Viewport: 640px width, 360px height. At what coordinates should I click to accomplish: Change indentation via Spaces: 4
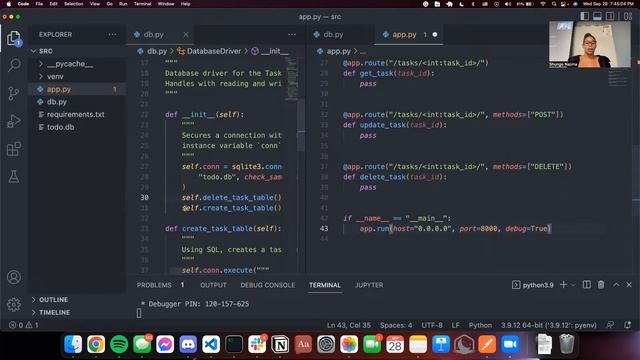(x=396, y=325)
